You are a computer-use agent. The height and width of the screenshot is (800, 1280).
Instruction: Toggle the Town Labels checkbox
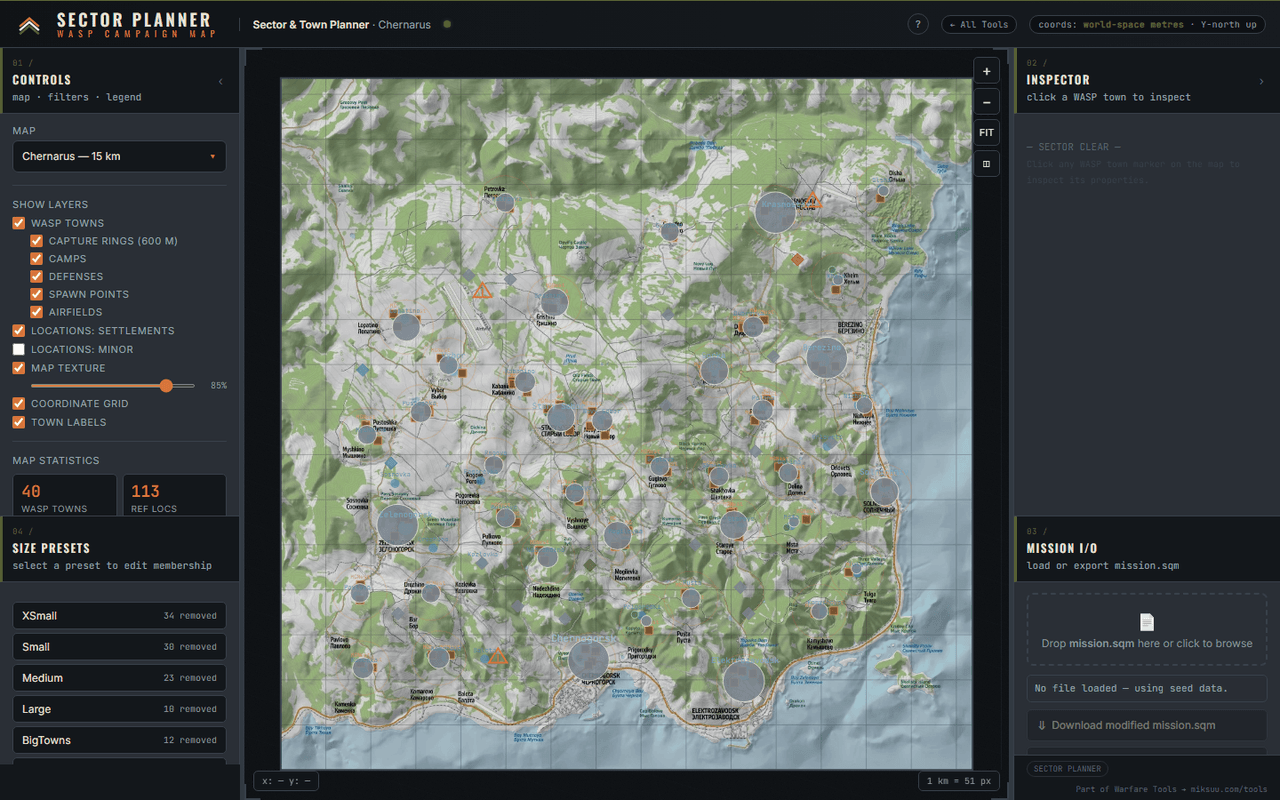18,422
